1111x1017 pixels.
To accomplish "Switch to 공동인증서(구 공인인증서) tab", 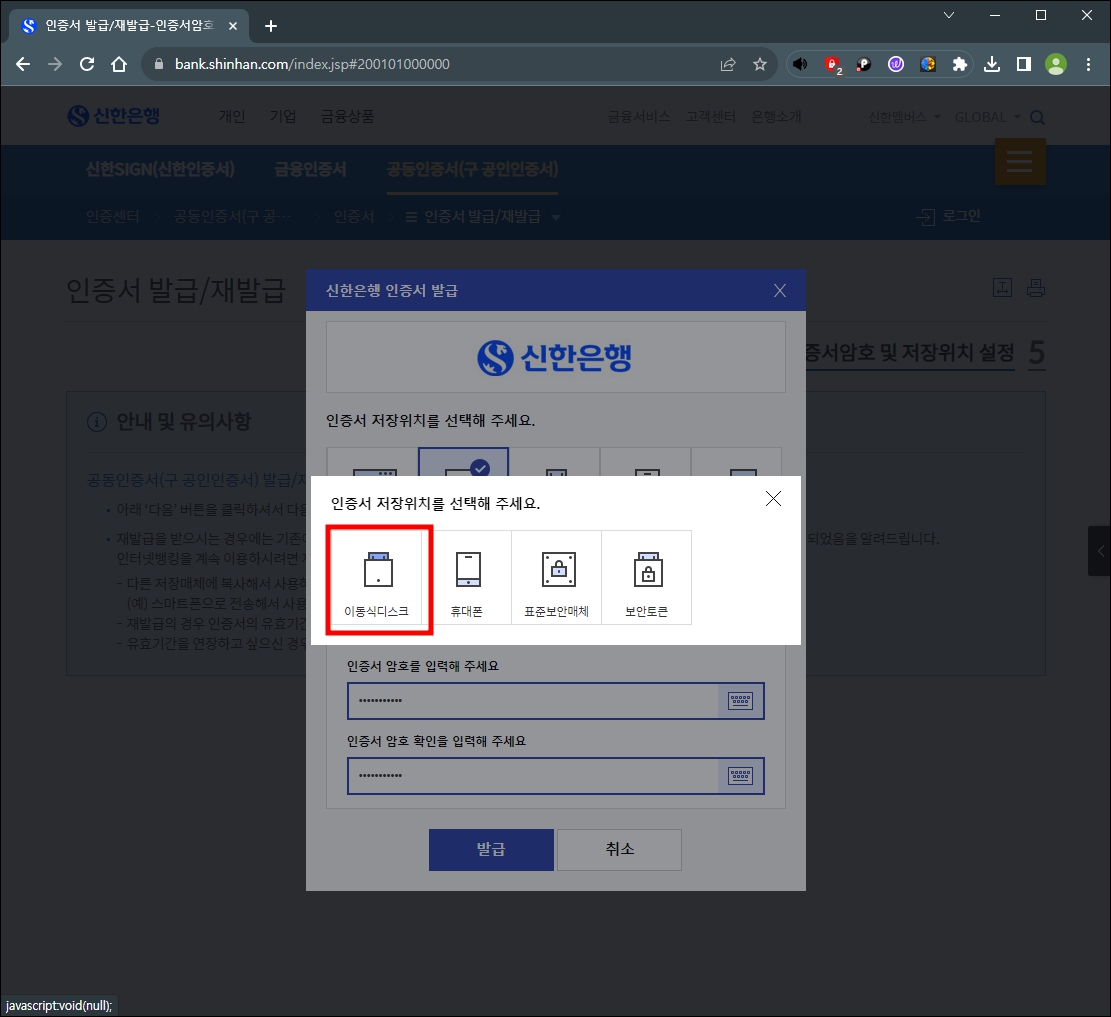I will (x=473, y=169).
